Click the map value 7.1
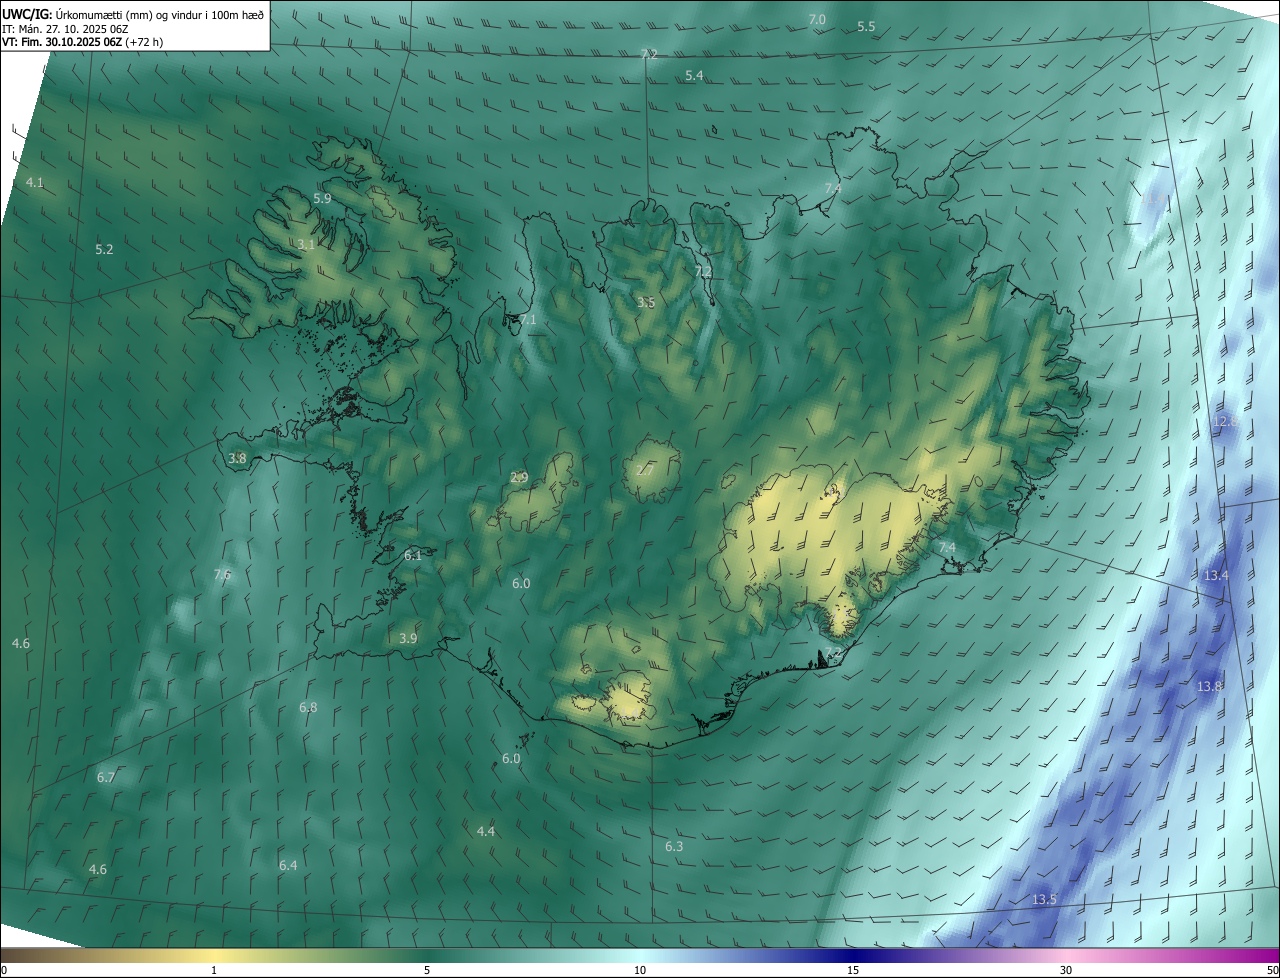 (x=528, y=320)
